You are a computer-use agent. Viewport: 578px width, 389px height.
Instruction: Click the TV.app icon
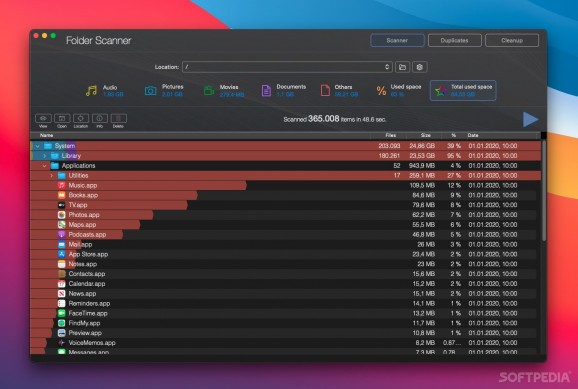[62, 205]
